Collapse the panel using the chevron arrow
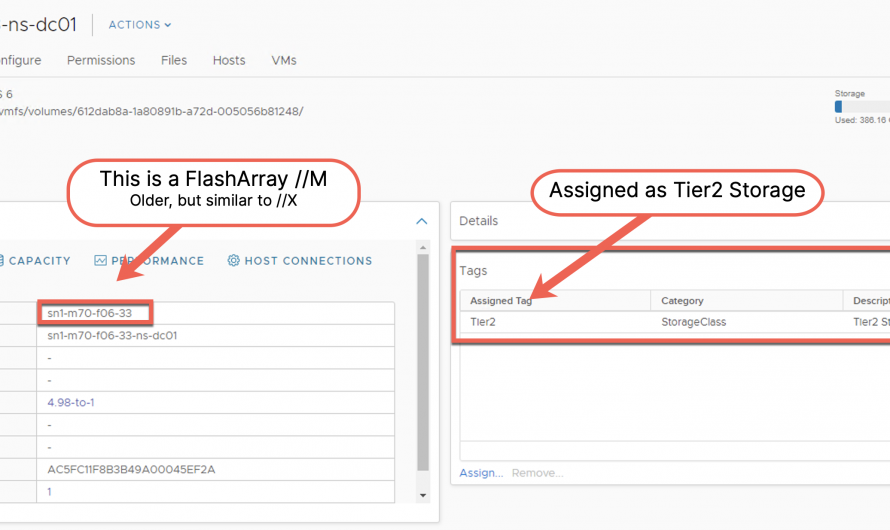 click(x=422, y=221)
